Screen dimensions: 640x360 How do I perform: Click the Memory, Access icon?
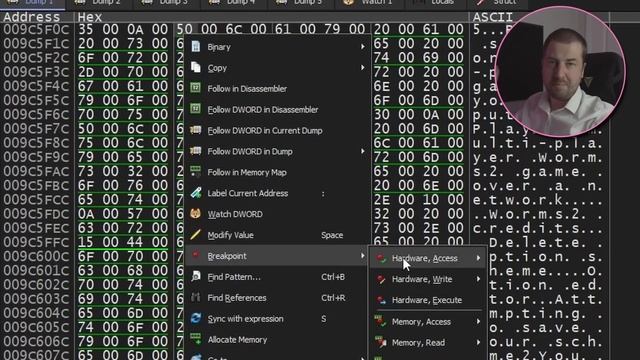[381, 322]
